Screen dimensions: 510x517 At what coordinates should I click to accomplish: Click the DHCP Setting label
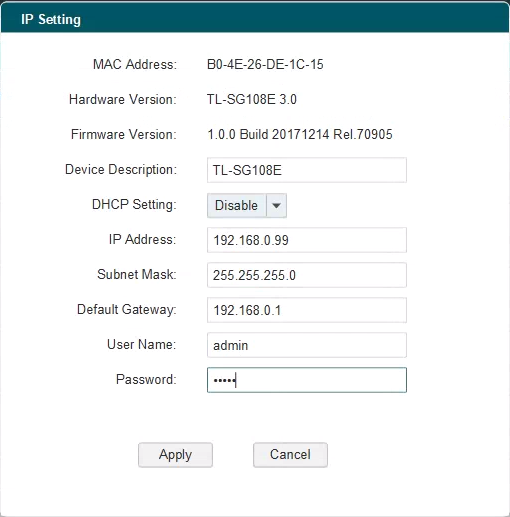tap(134, 204)
